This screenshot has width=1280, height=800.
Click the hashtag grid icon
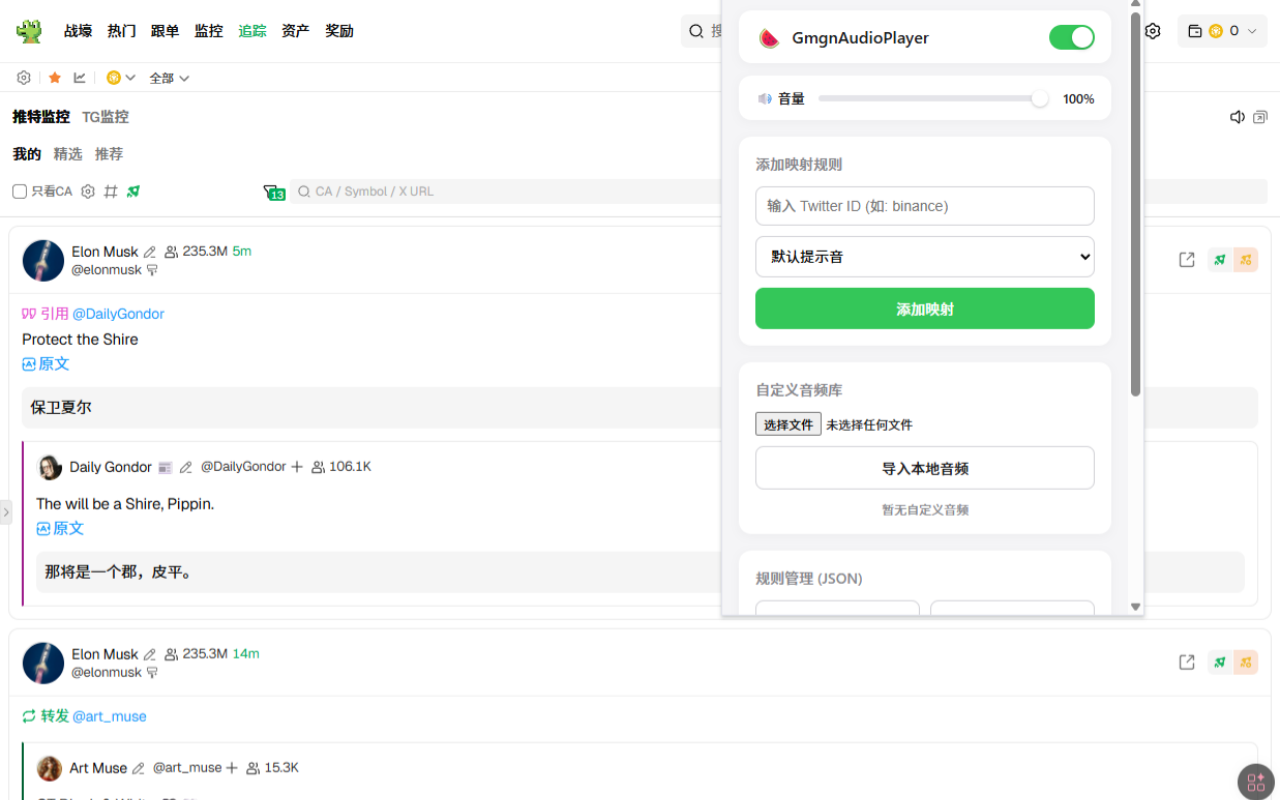(x=111, y=191)
